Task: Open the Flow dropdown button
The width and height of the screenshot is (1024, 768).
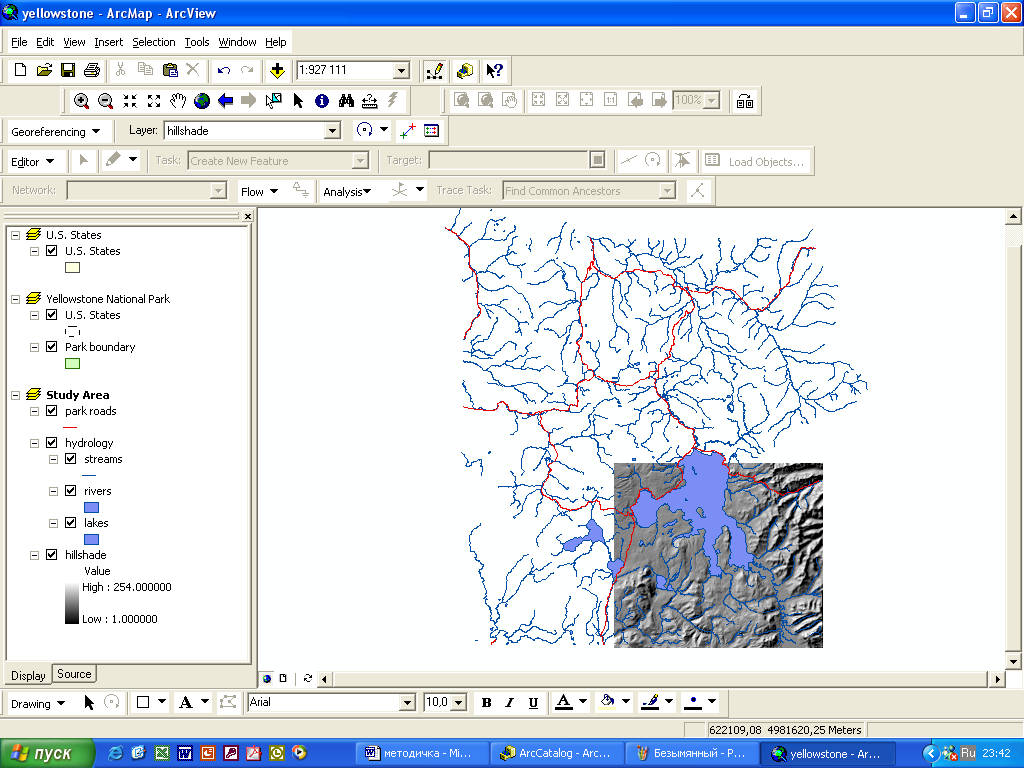Action: tap(259, 191)
